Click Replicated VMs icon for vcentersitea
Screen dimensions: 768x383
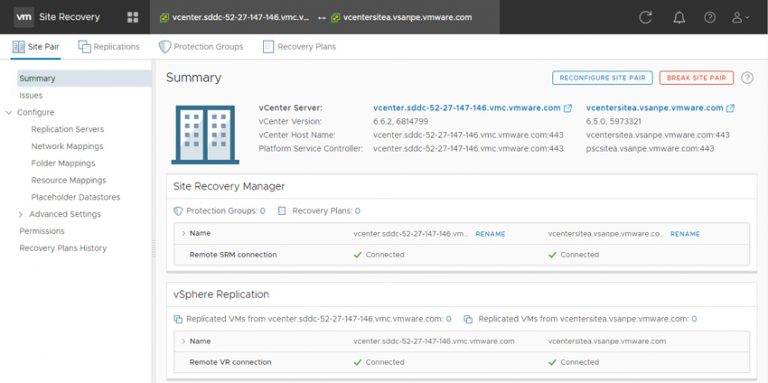(x=469, y=319)
